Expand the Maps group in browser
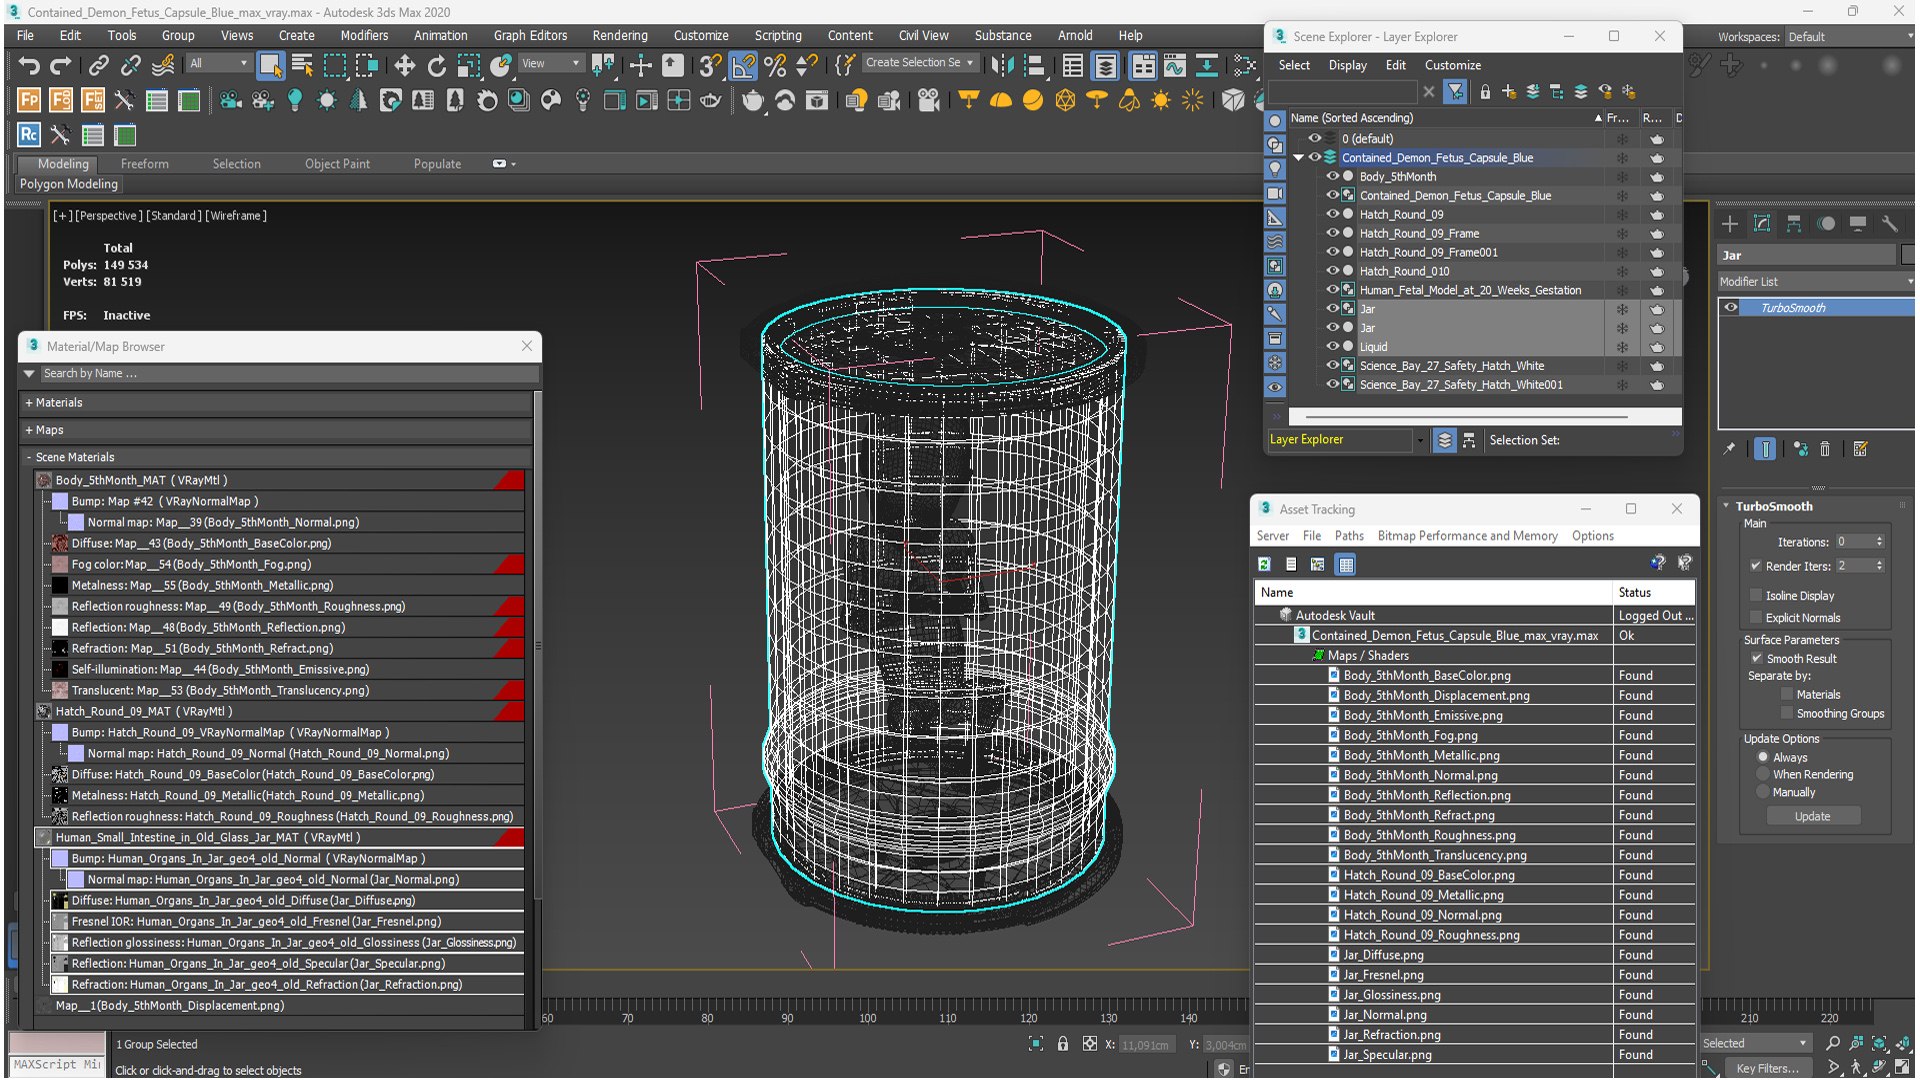The width and height of the screenshot is (1920, 1080). (29, 430)
